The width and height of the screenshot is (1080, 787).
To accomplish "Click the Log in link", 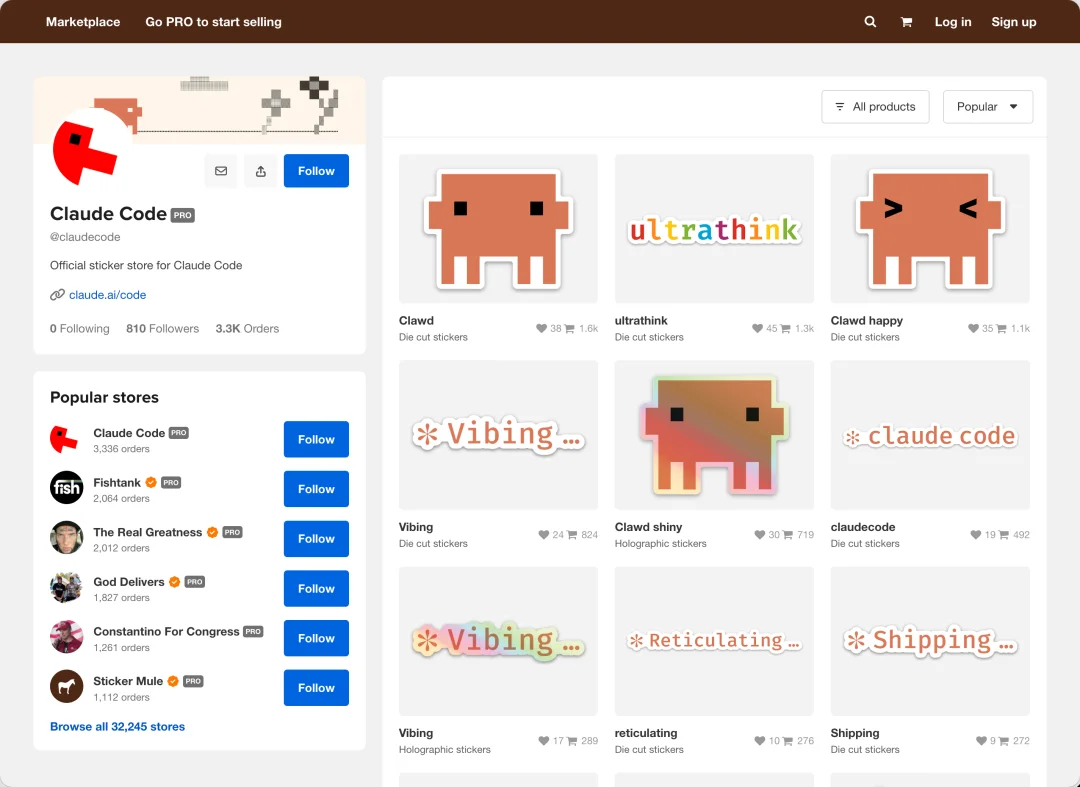I will [x=952, y=22].
